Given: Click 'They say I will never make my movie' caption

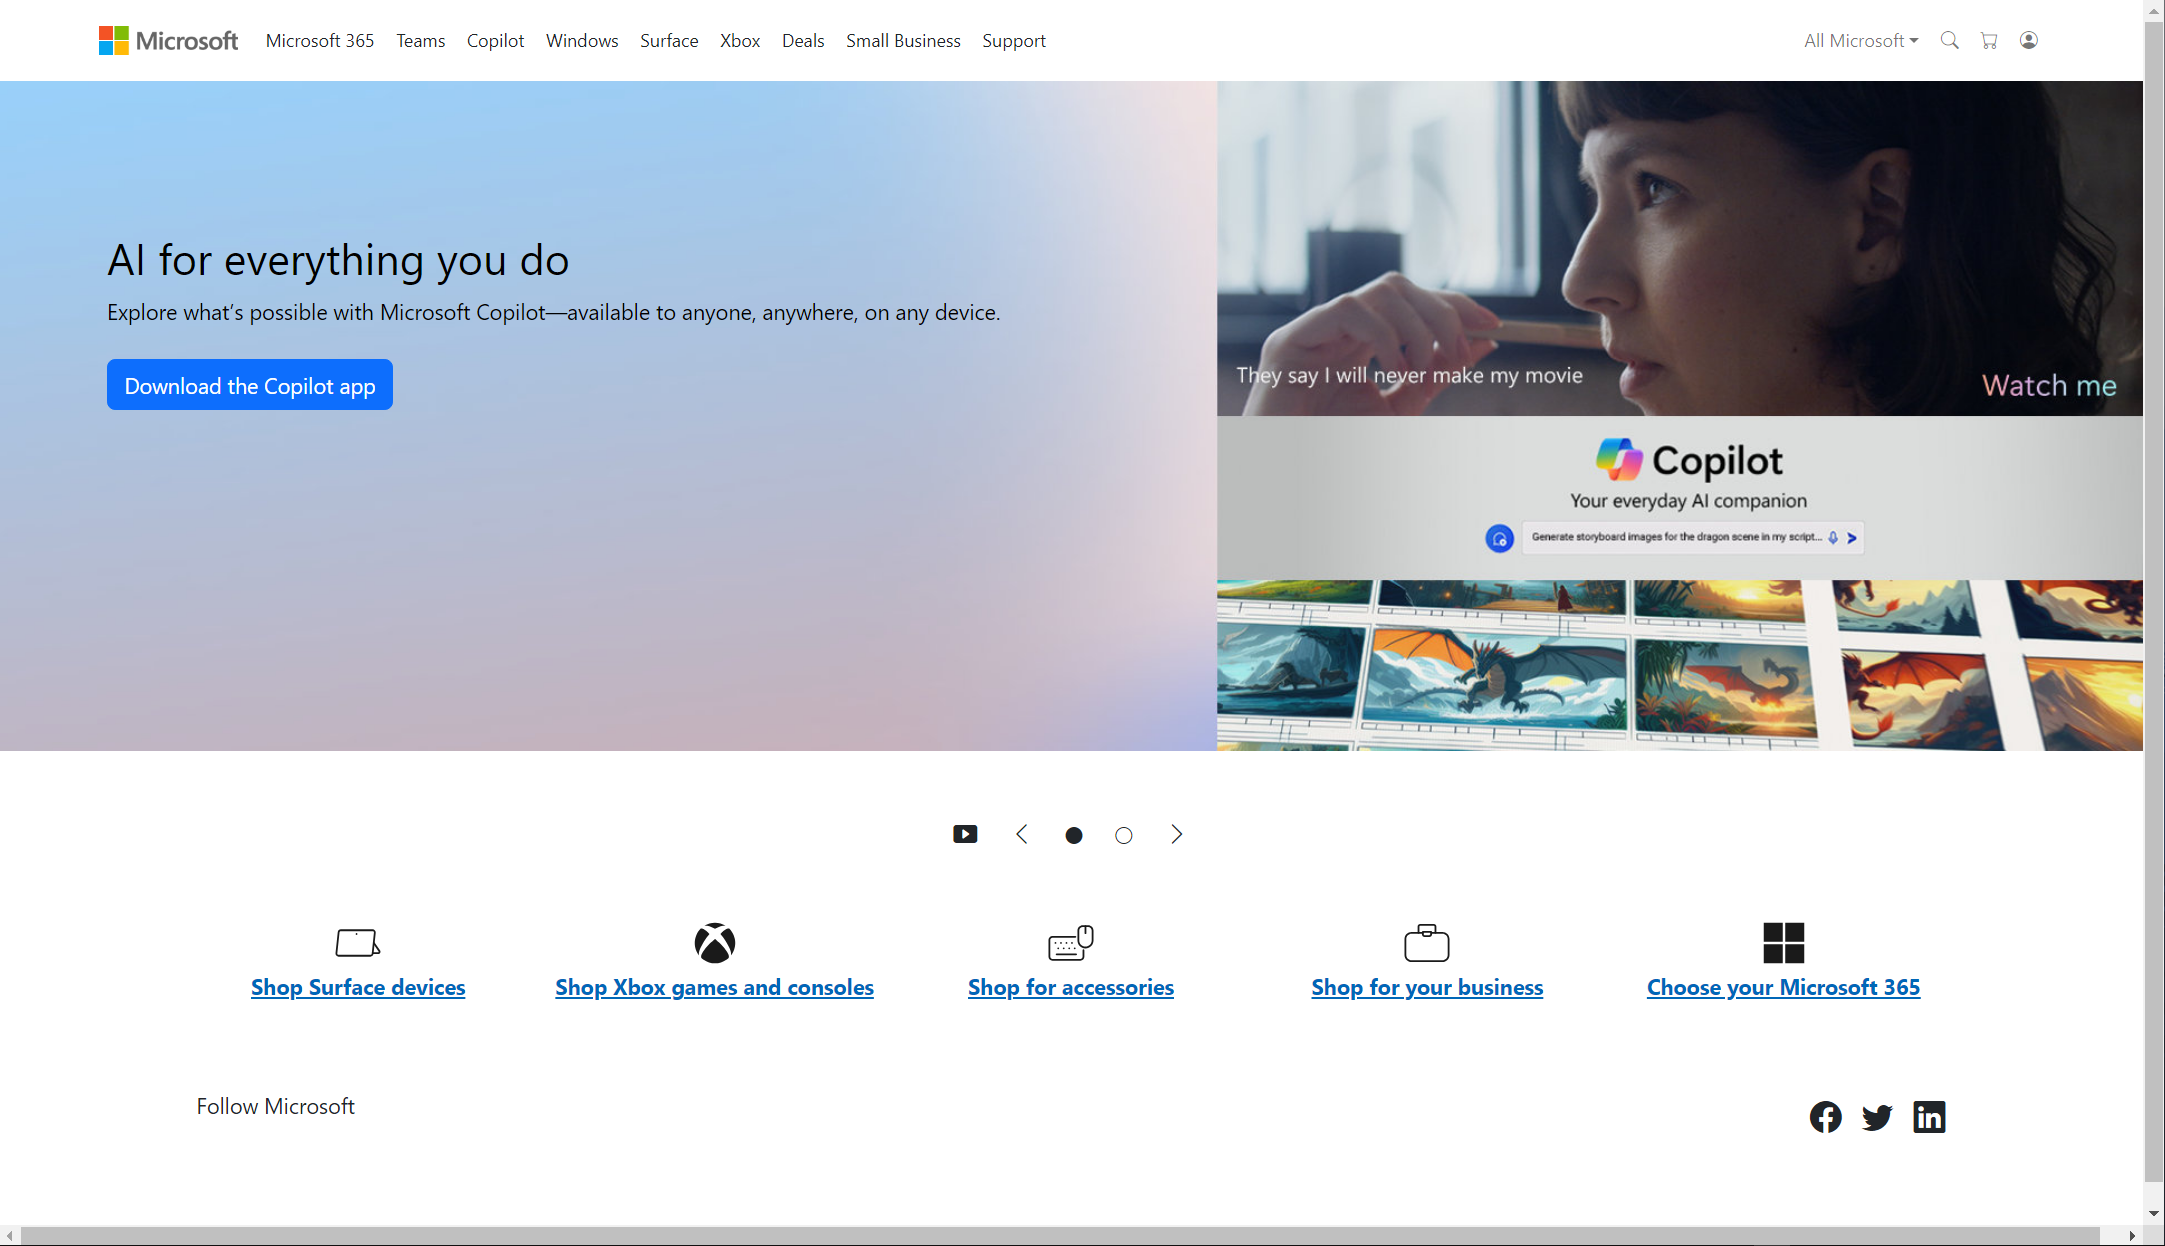Looking at the screenshot, I should (x=1409, y=376).
